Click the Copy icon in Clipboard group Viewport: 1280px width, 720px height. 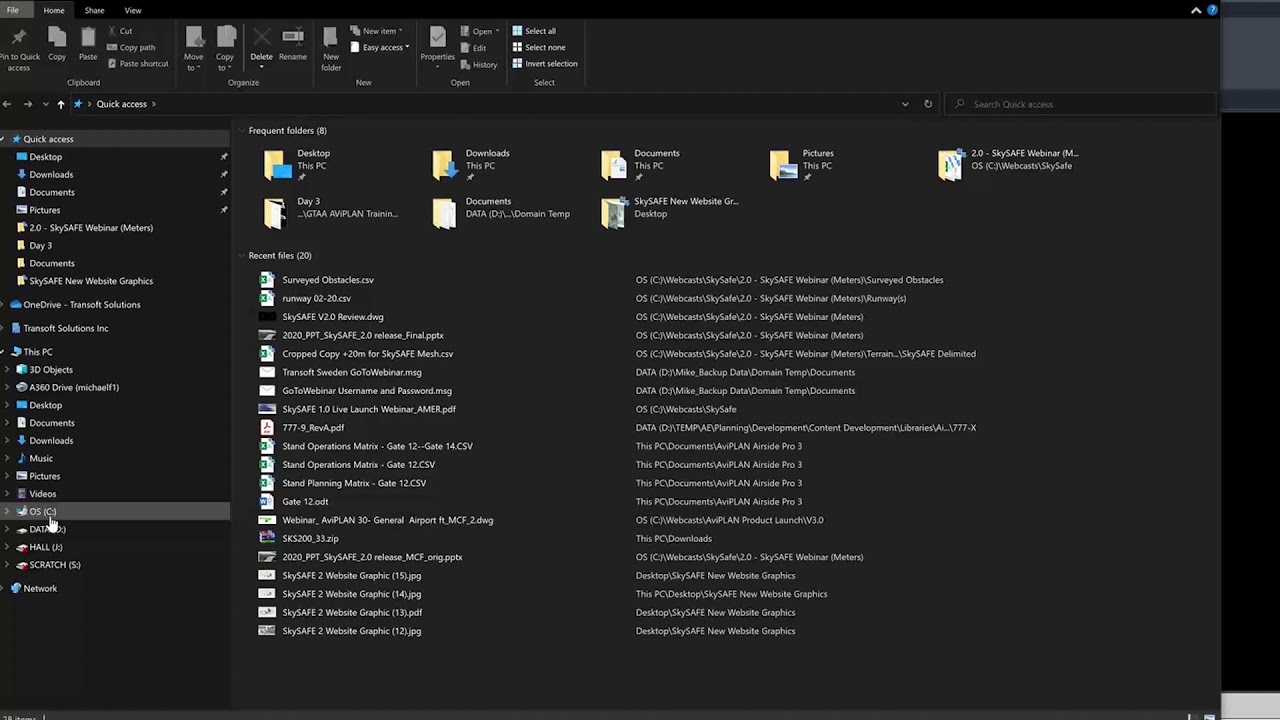(x=57, y=45)
